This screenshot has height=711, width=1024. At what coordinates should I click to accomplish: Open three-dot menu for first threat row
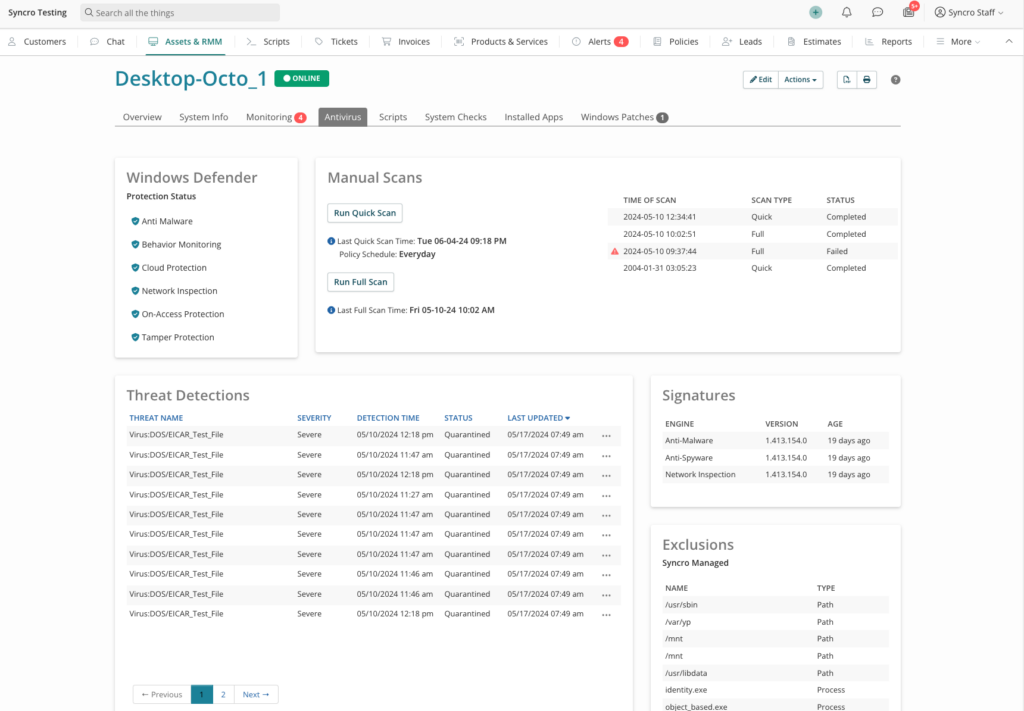pyautogui.click(x=606, y=435)
